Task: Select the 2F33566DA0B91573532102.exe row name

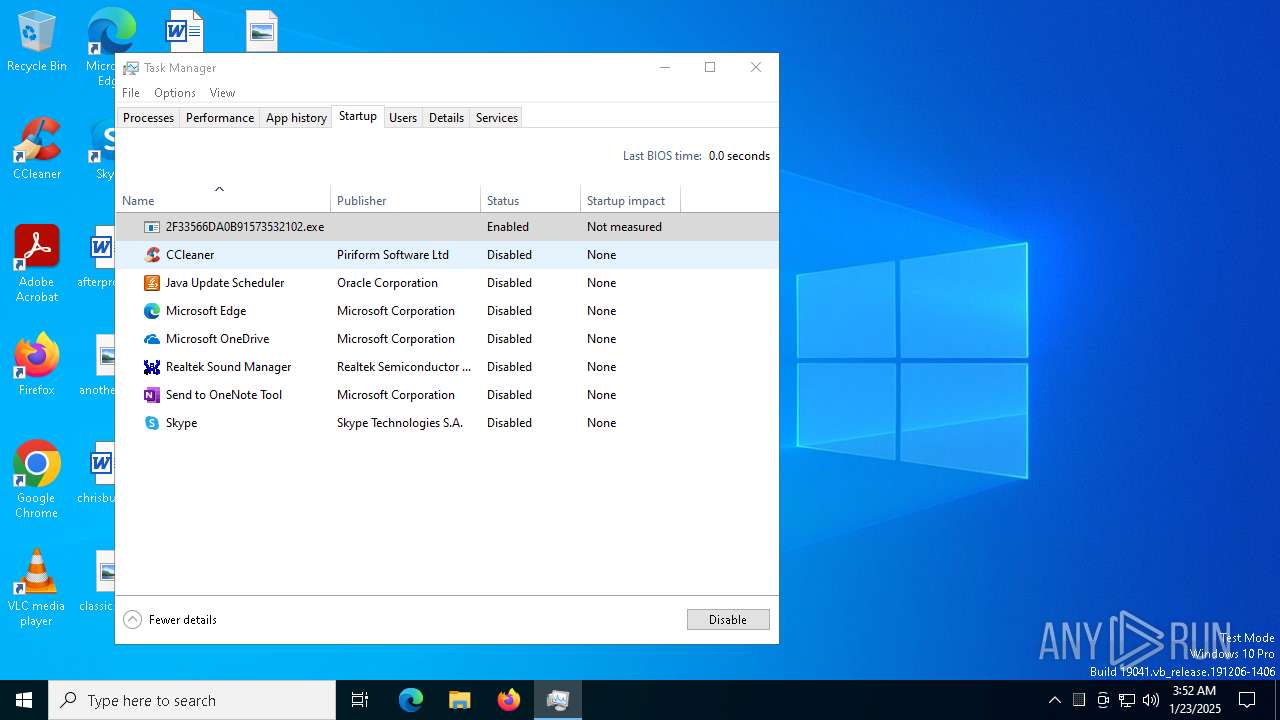Action: pos(245,227)
